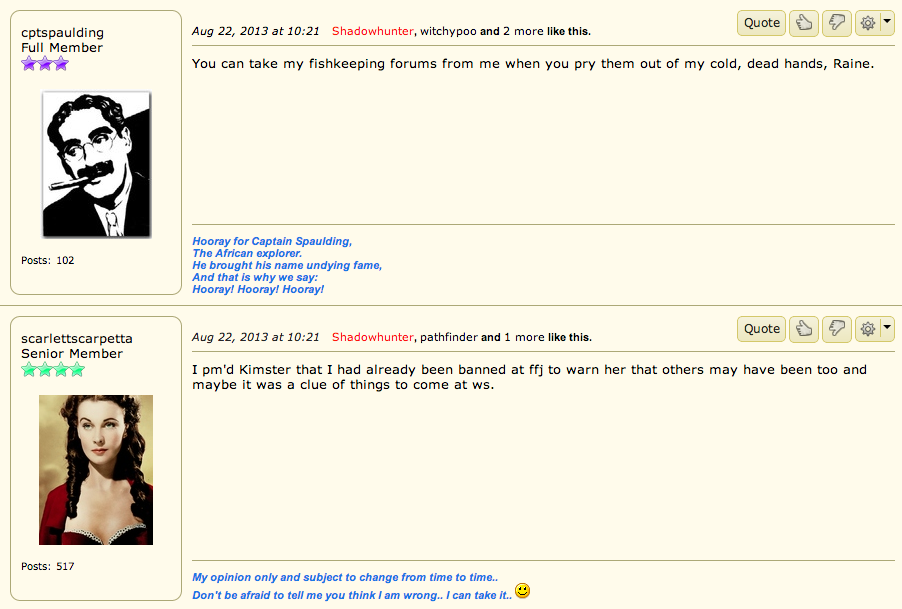This screenshot has width=902, height=609.
Task: Dislike scarlettscarpetta's post with thumbs-down icon
Action: tap(836, 329)
